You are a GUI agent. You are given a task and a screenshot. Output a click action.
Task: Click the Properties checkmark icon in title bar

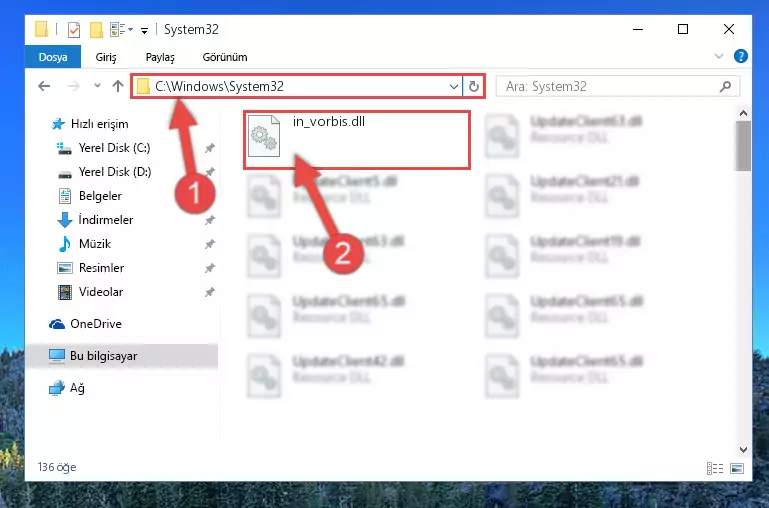tap(74, 30)
